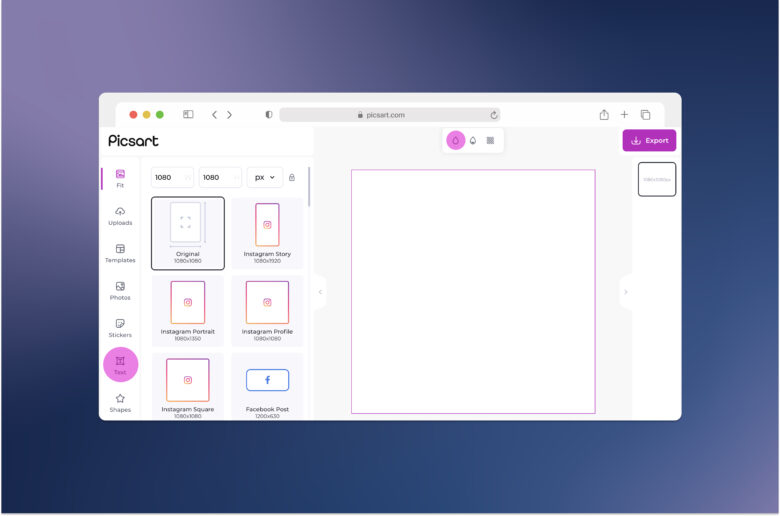Select the Fit tool in sidebar

(x=120, y=179)
